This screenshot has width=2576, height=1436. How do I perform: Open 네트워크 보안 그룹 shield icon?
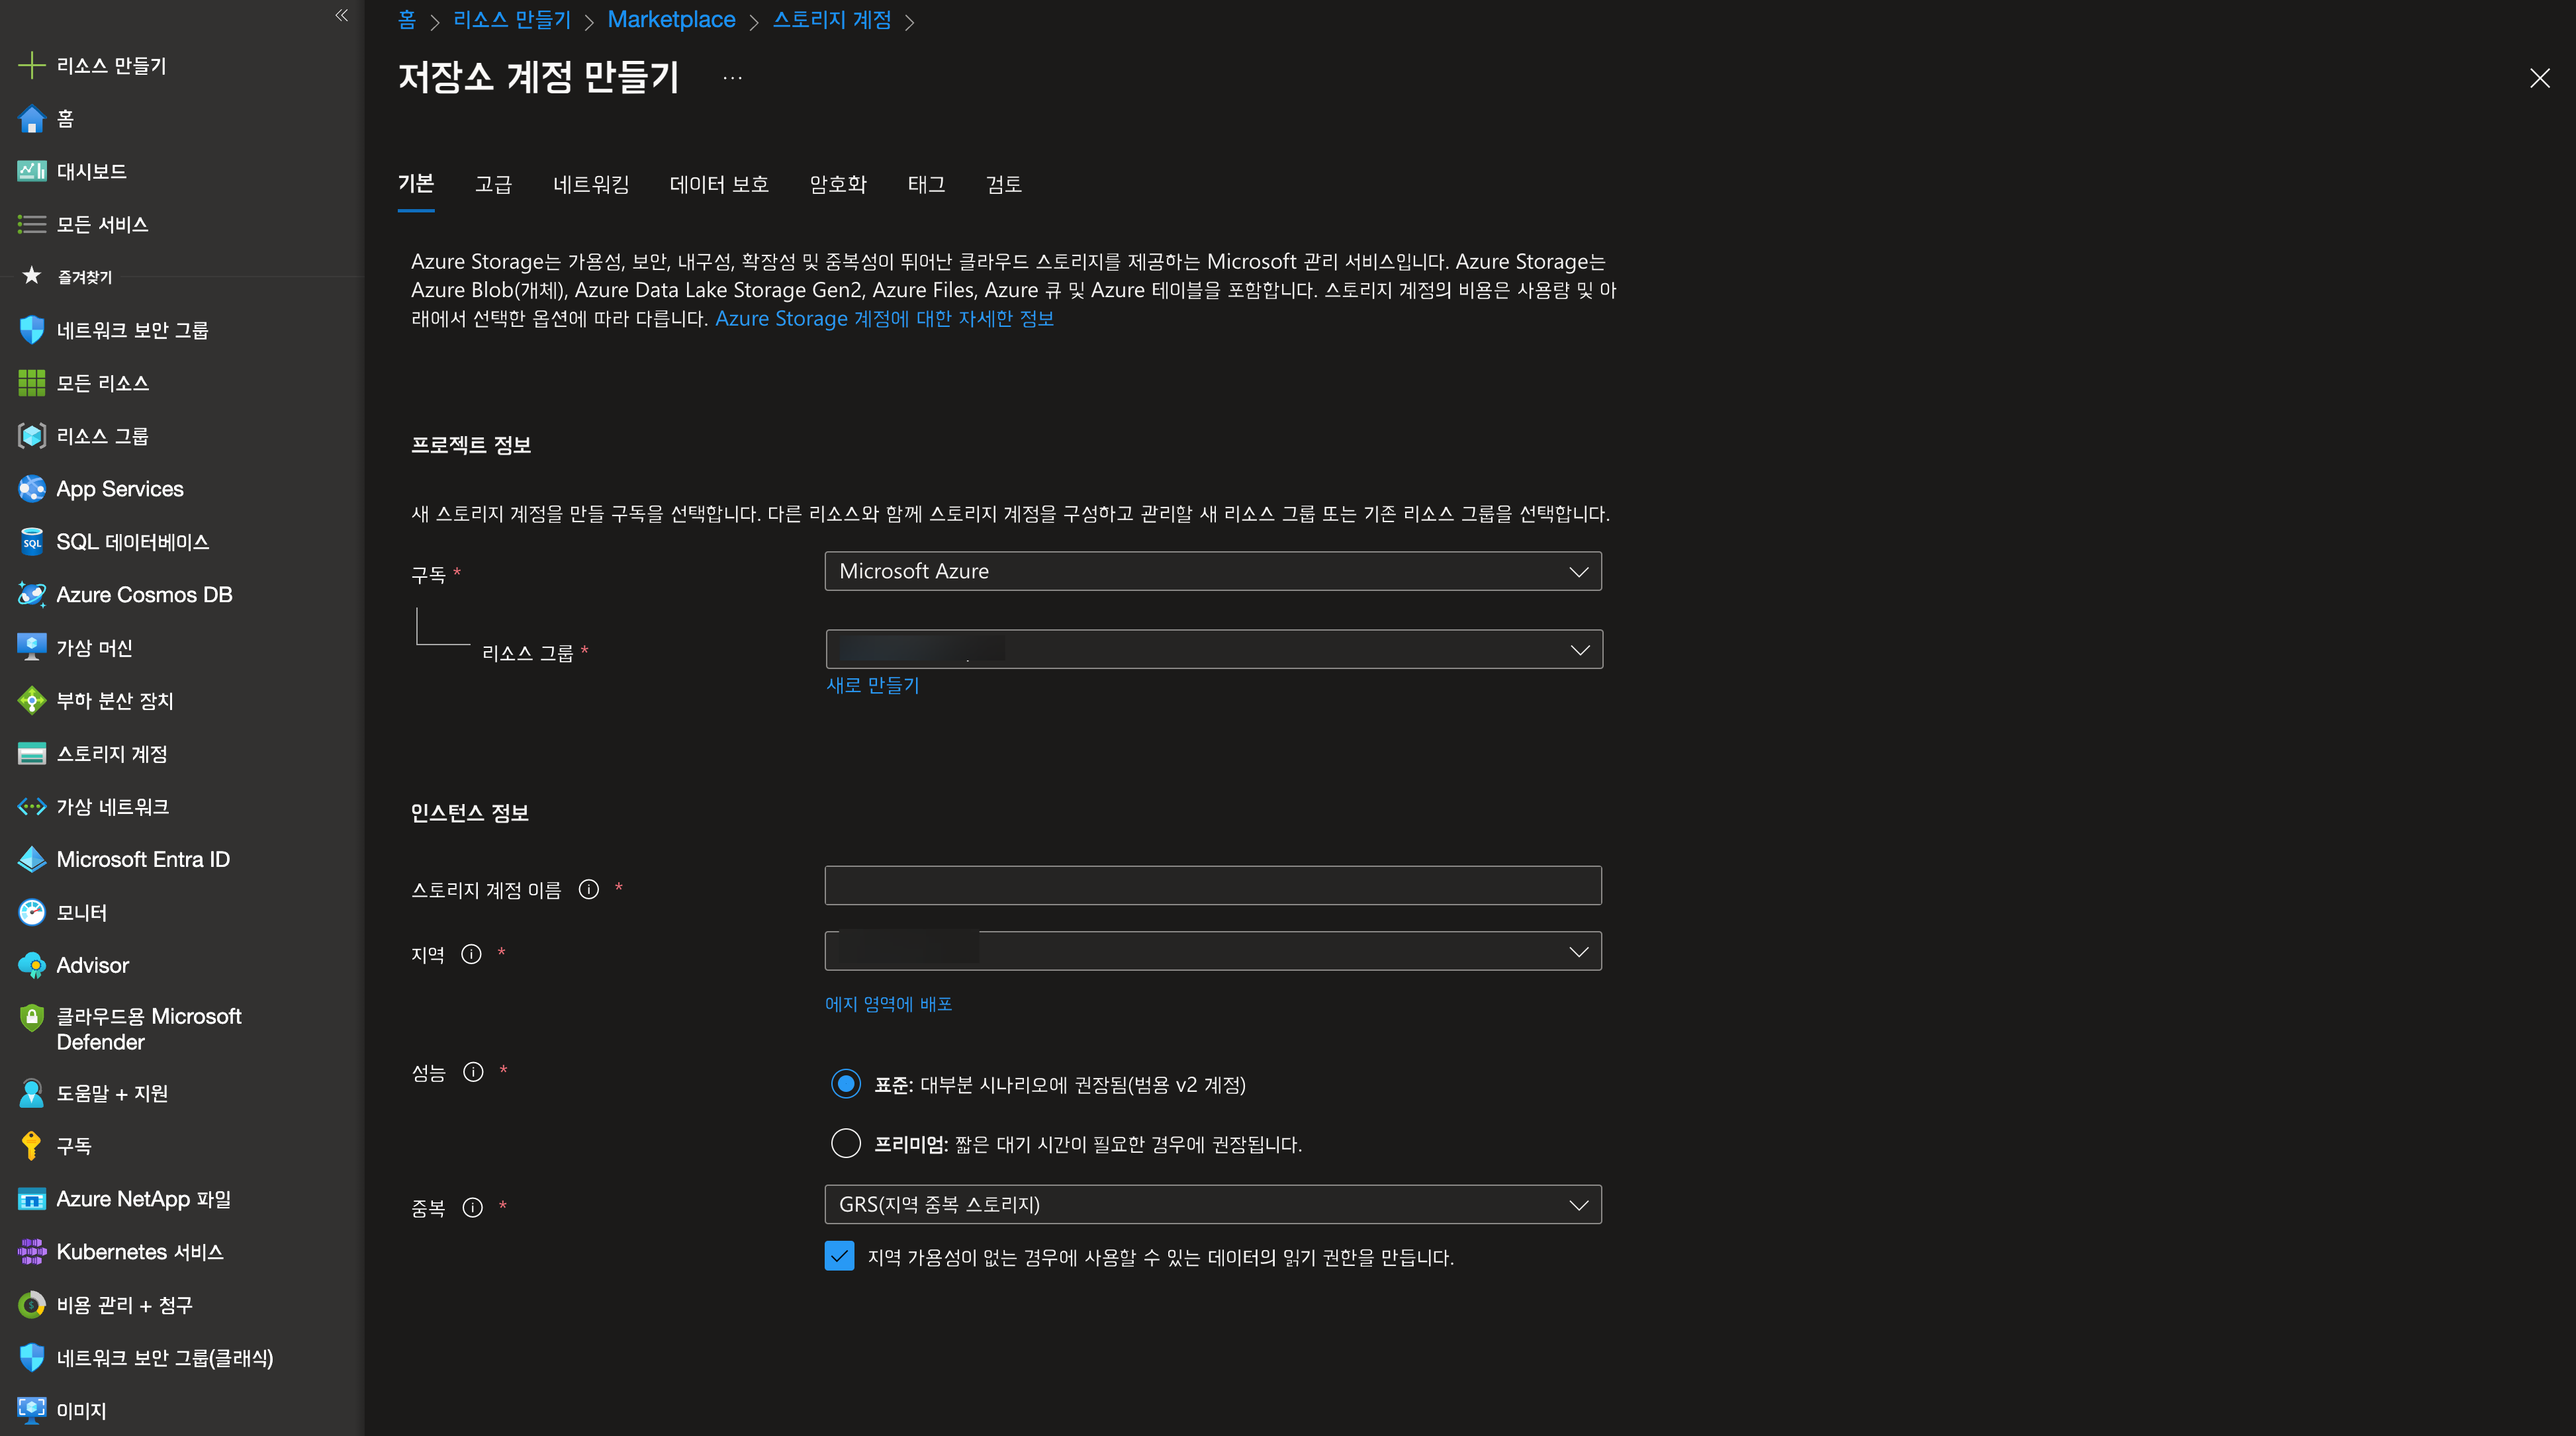point(32,330)
